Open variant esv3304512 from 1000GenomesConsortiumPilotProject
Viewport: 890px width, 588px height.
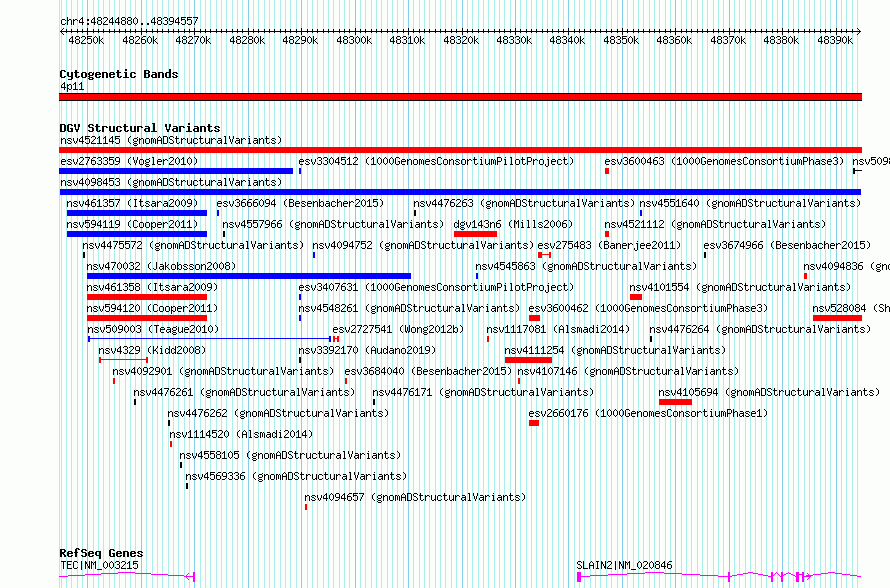click(436, 161)
